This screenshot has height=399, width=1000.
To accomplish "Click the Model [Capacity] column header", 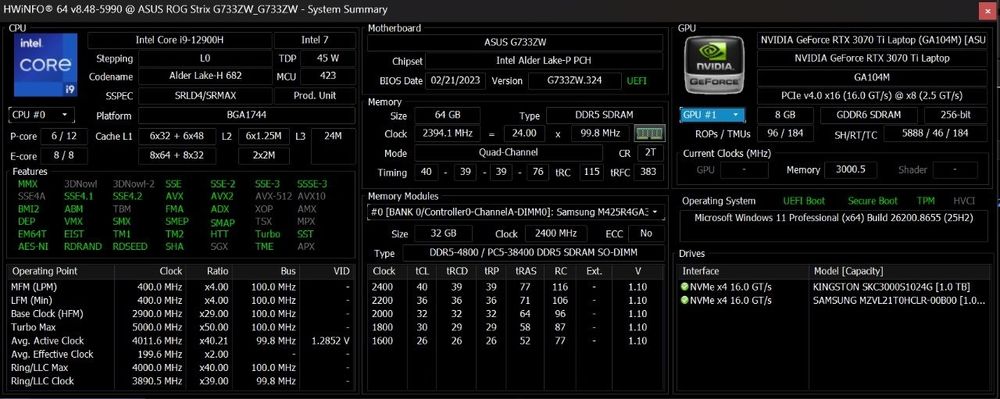I will click(x=899, y=271).
